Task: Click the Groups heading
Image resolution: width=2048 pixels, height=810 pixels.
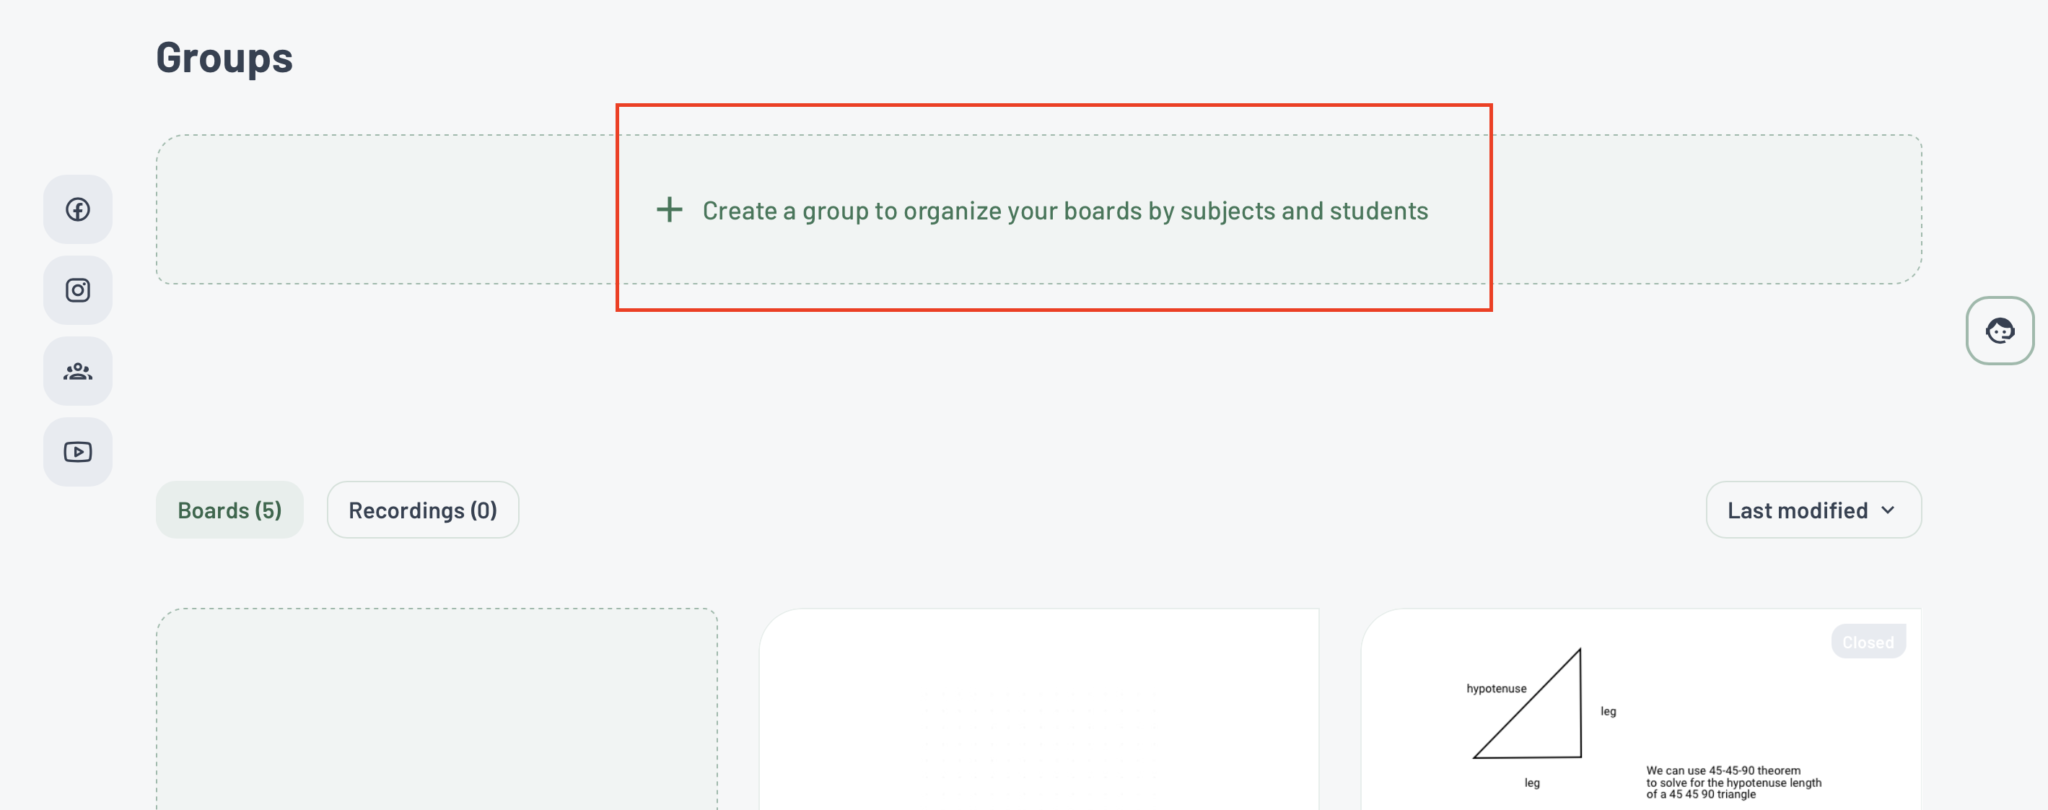Action: 224,58
